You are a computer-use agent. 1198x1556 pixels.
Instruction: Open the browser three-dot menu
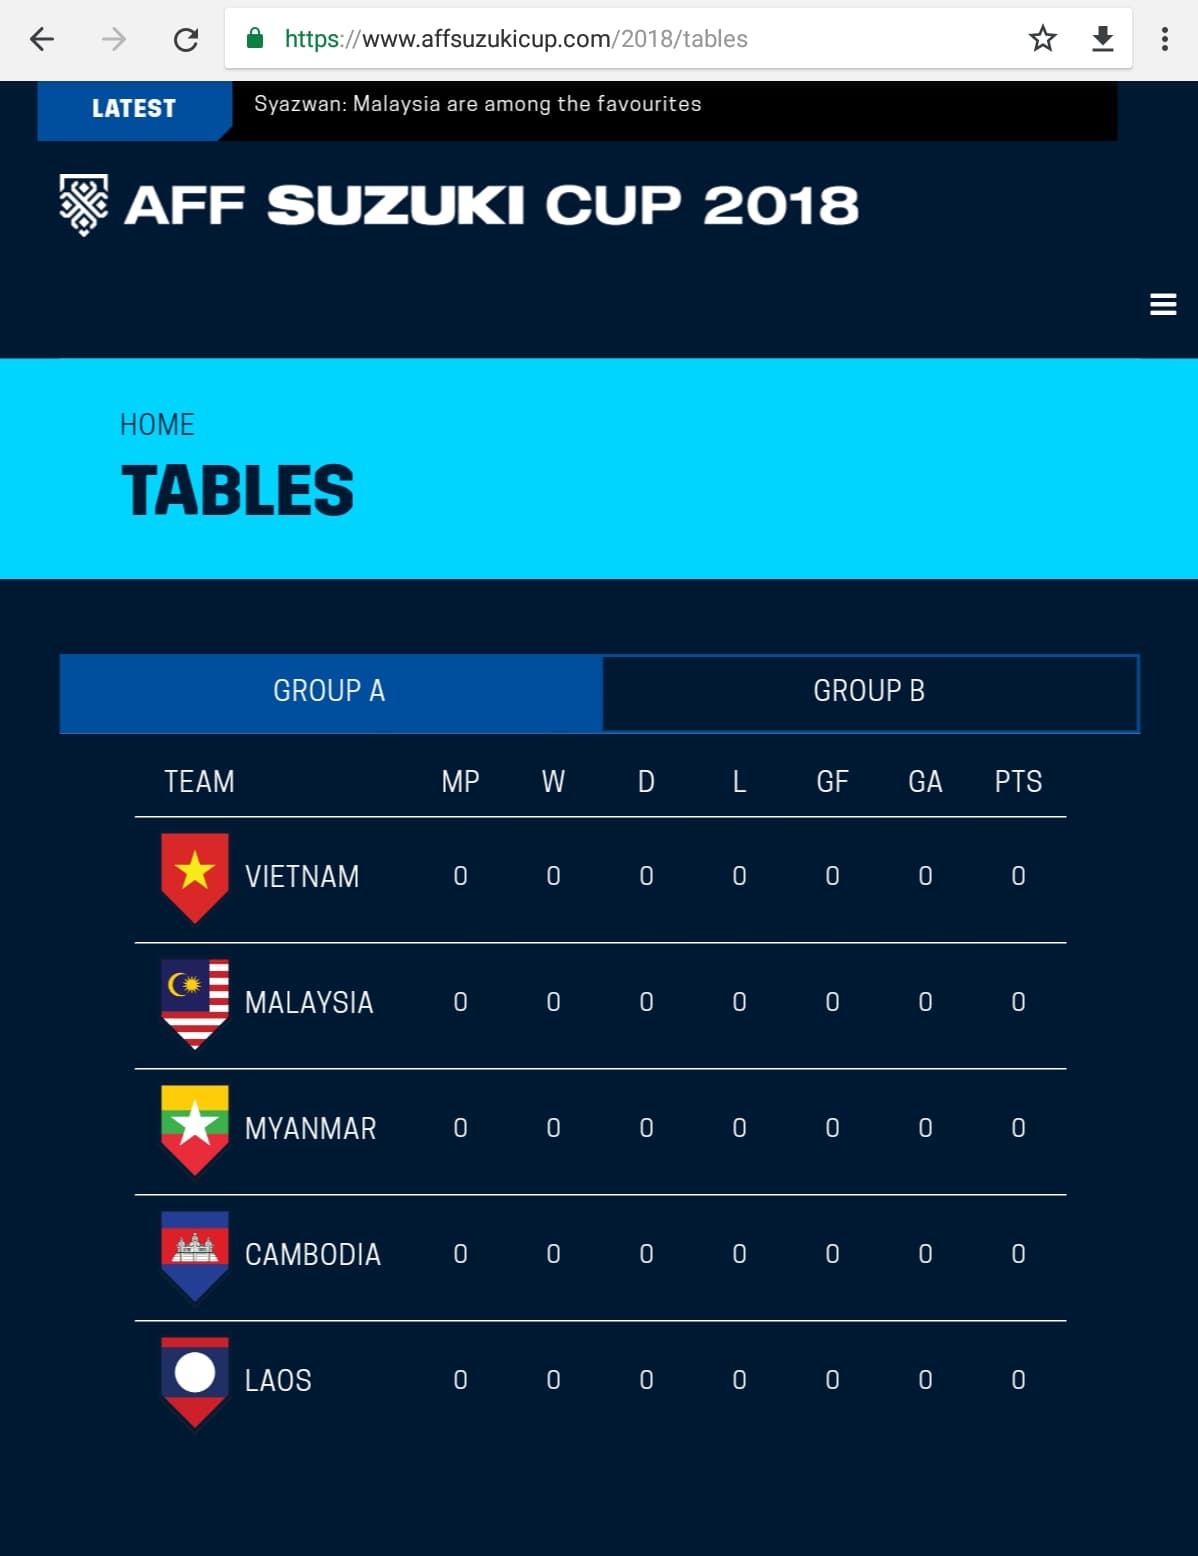tap(1165, 39)
